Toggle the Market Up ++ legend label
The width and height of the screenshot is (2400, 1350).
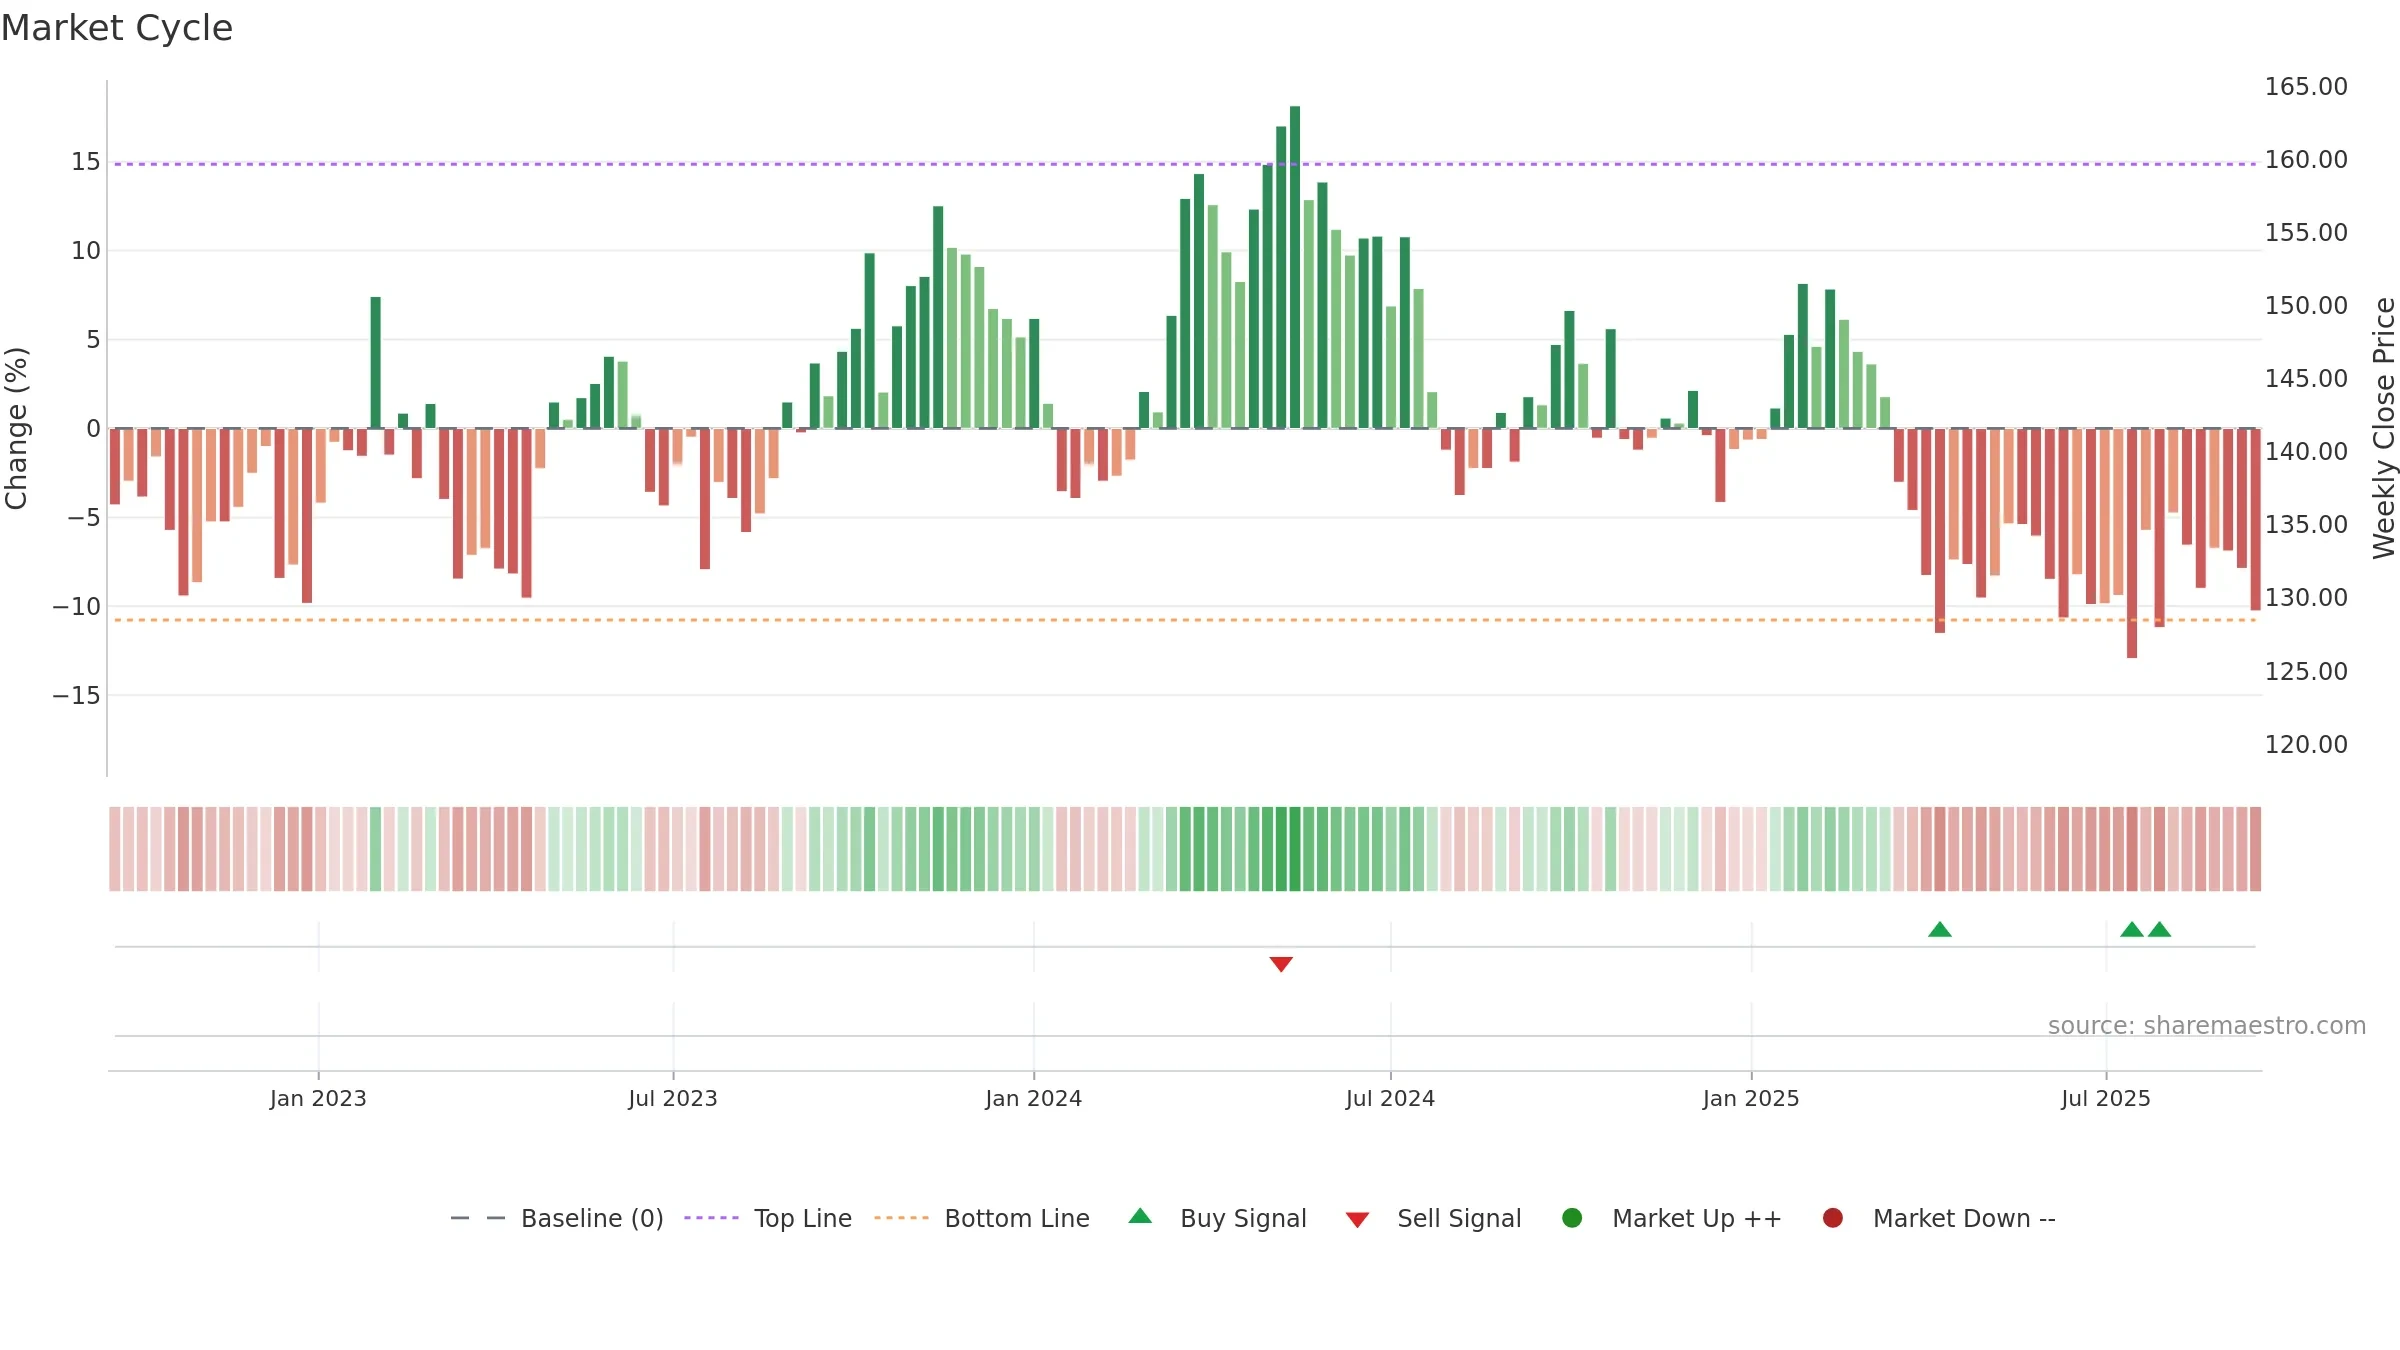click(x=1697, y=1218)
